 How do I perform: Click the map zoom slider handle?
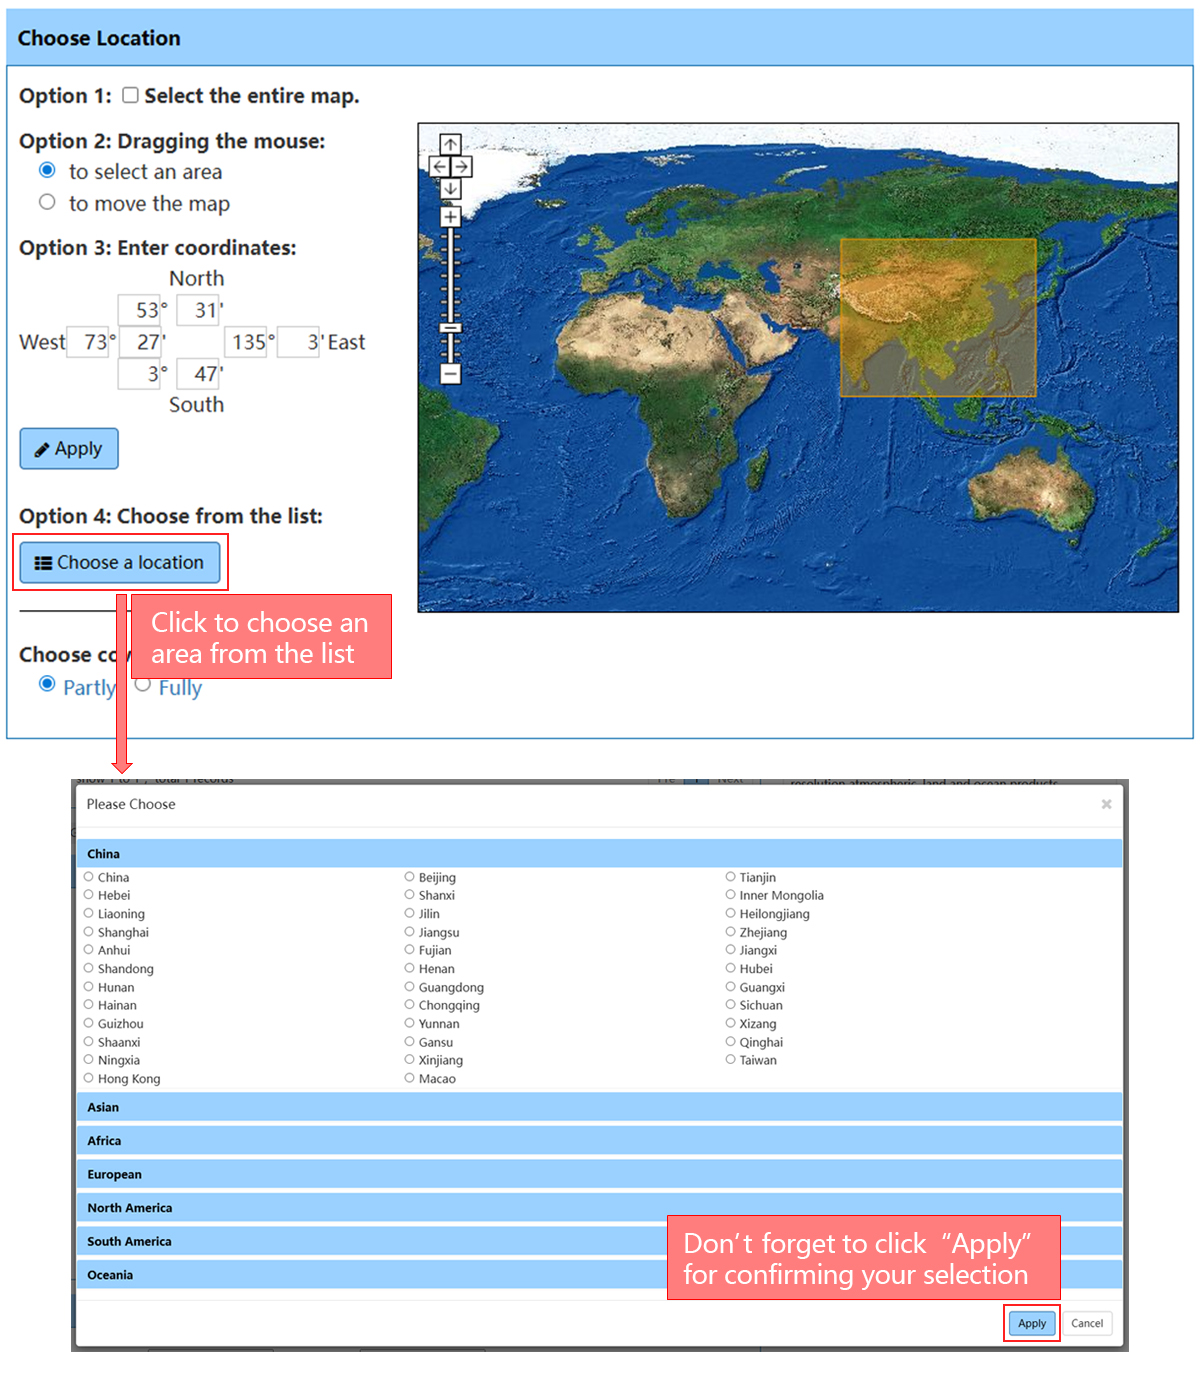point(451,328)
